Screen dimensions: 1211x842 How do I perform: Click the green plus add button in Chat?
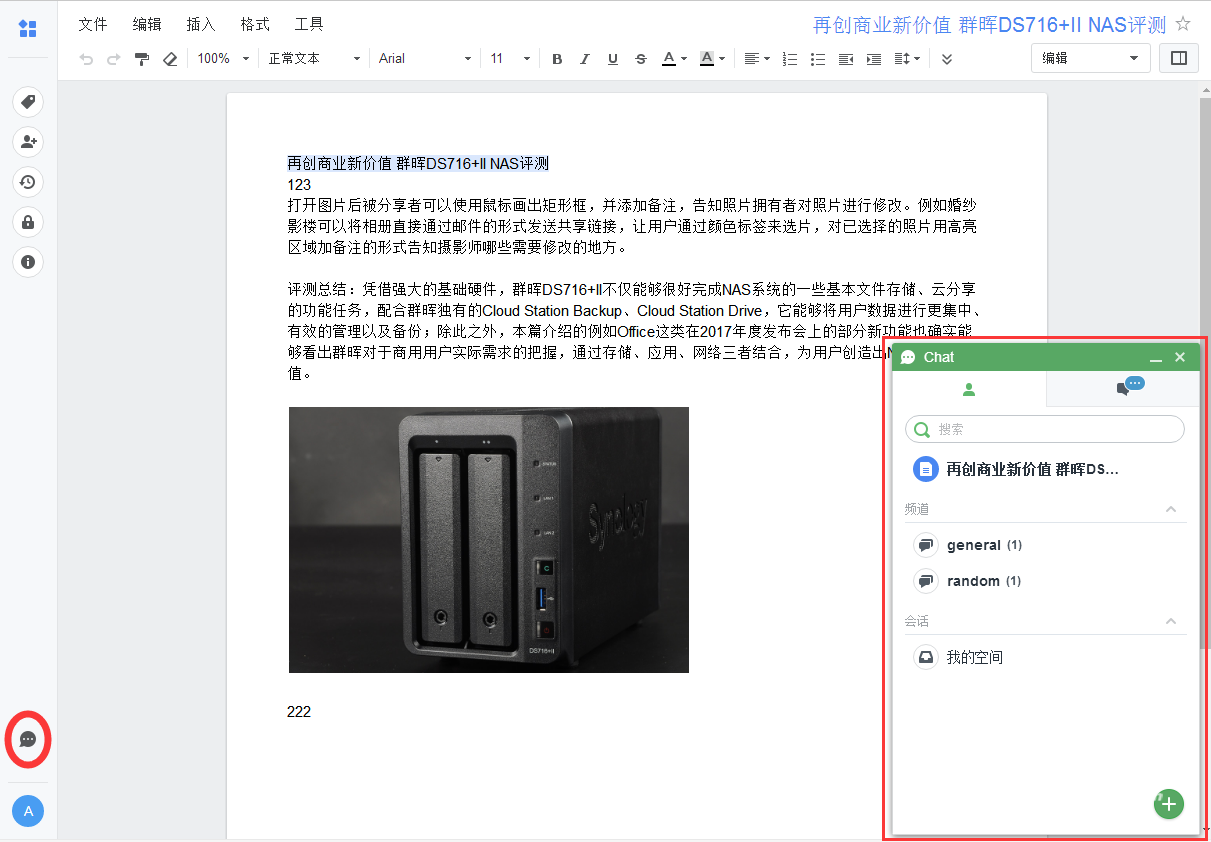(1169, 804)
